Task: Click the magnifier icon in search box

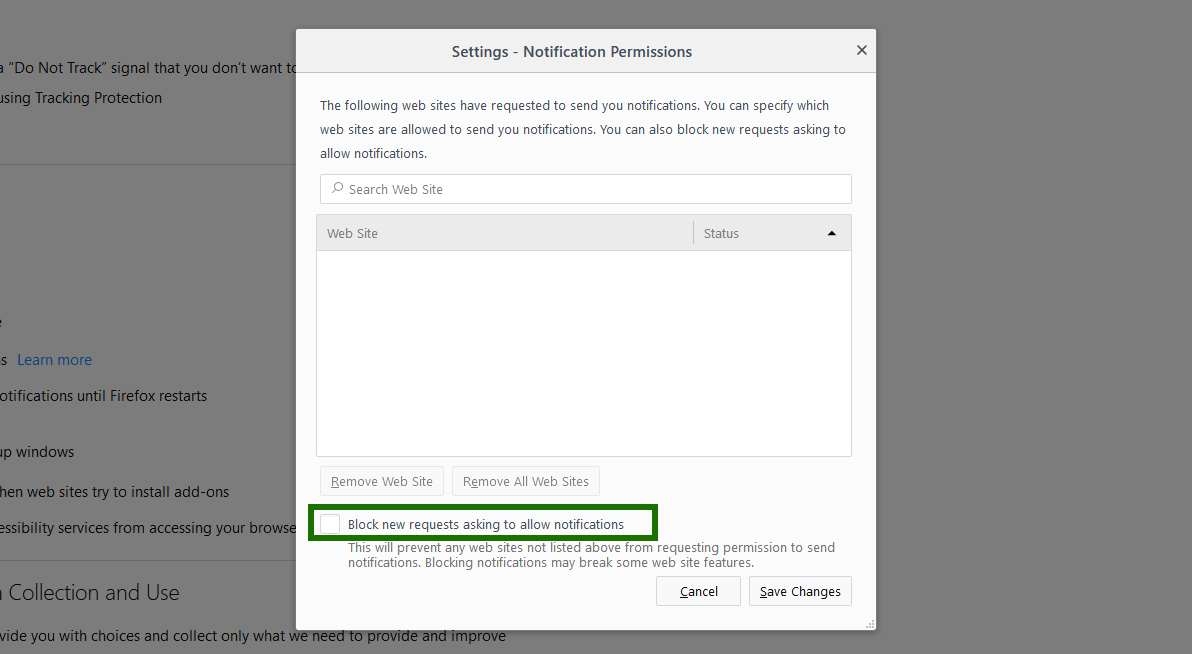Action: click(337, 188)
